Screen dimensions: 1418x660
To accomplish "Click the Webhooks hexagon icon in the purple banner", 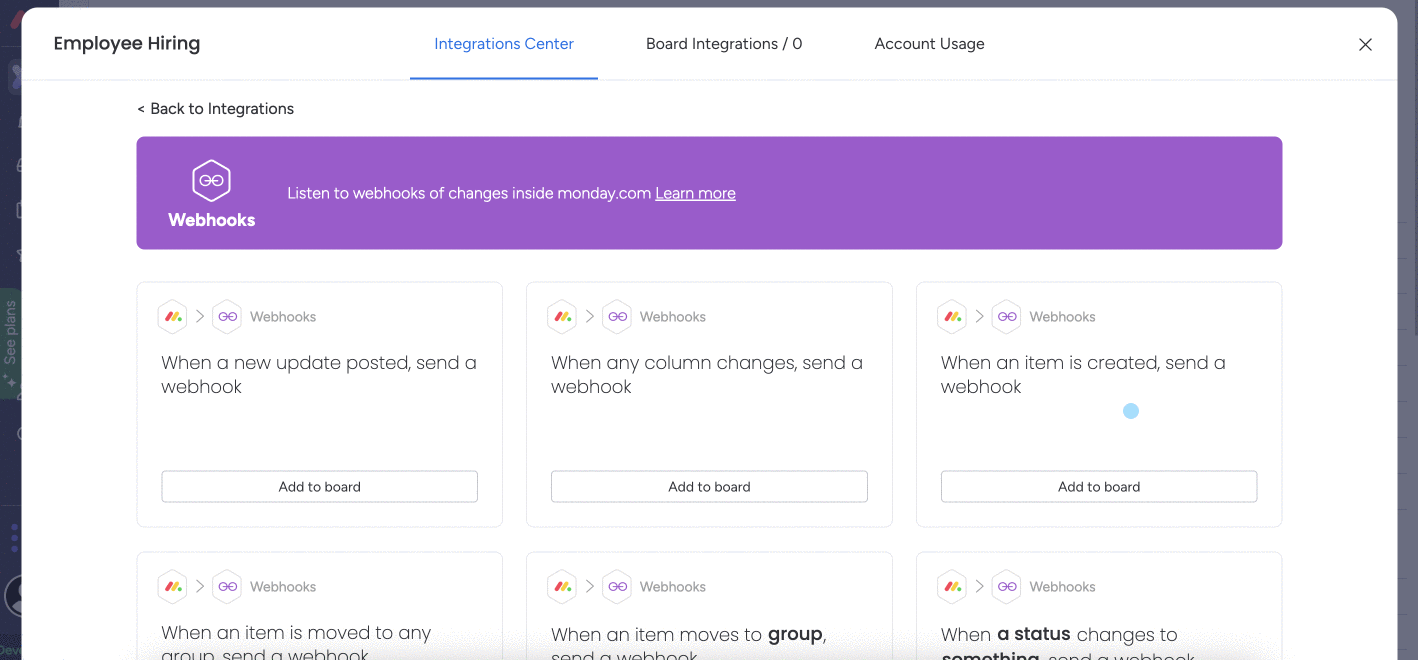I will (x=211, y=181).
